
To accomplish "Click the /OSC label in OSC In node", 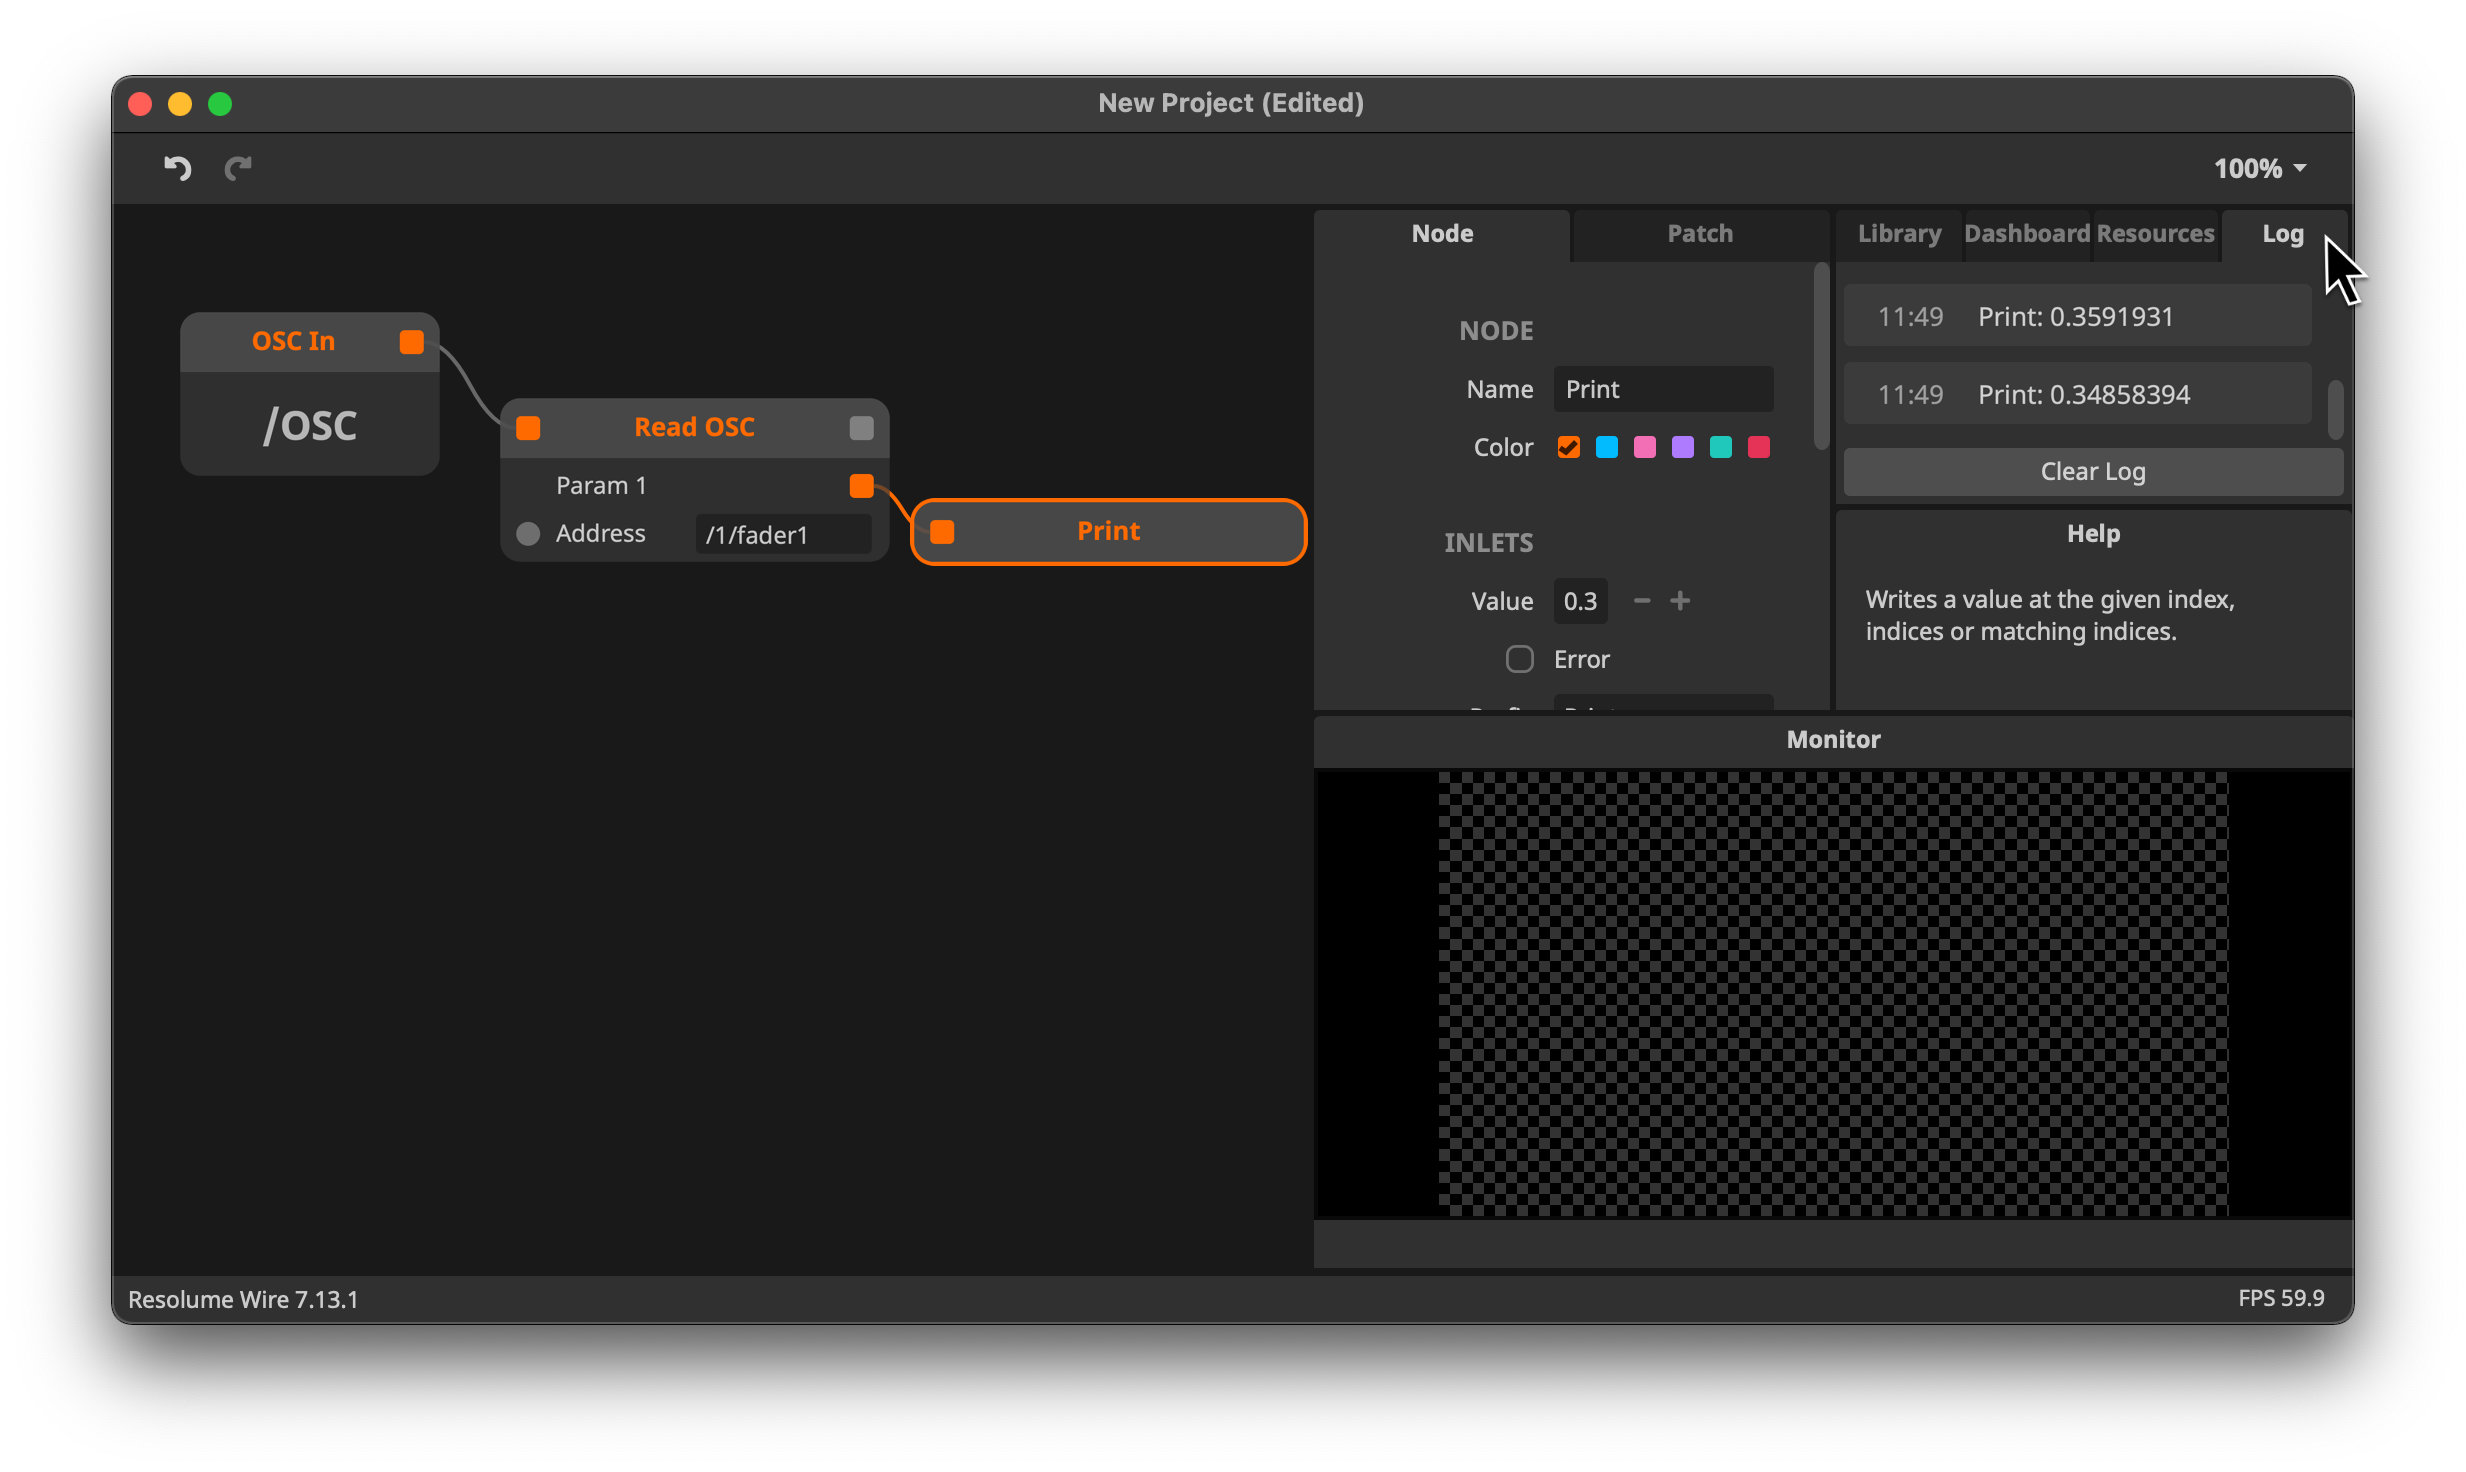I will point(310,426).
